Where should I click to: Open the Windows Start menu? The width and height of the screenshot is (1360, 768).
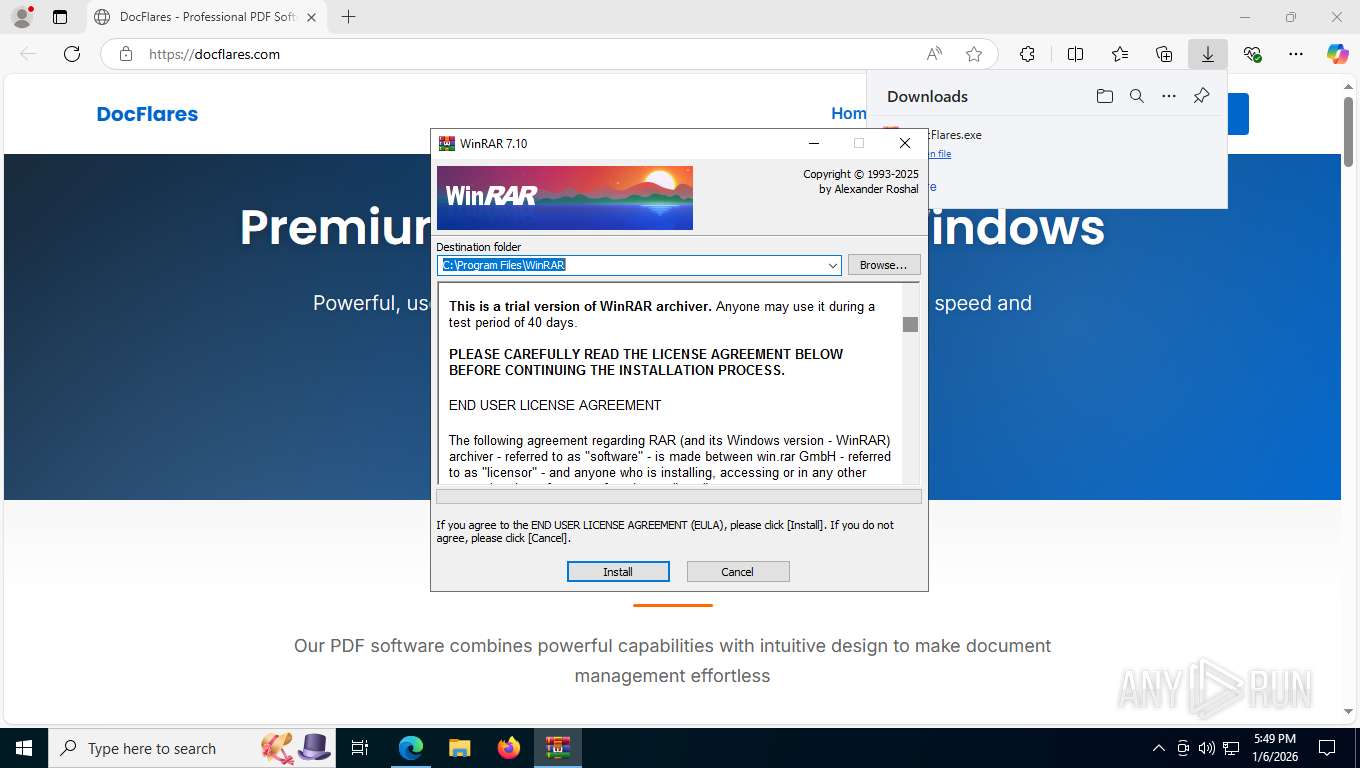point(24,748)
